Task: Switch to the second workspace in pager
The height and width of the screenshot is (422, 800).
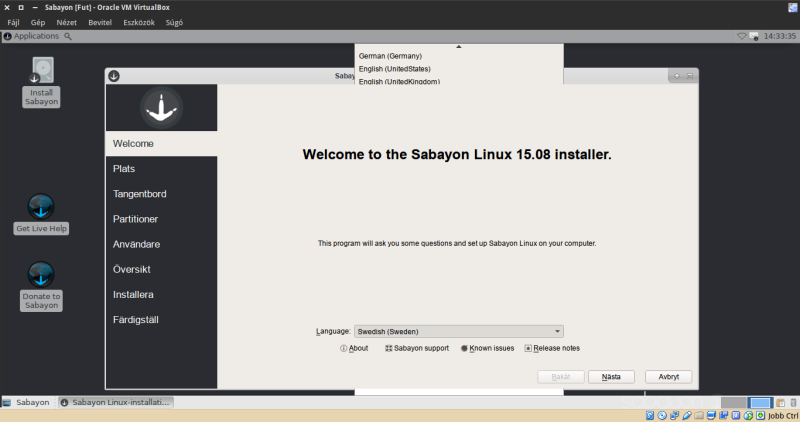Action: click(x=760, y=403)
